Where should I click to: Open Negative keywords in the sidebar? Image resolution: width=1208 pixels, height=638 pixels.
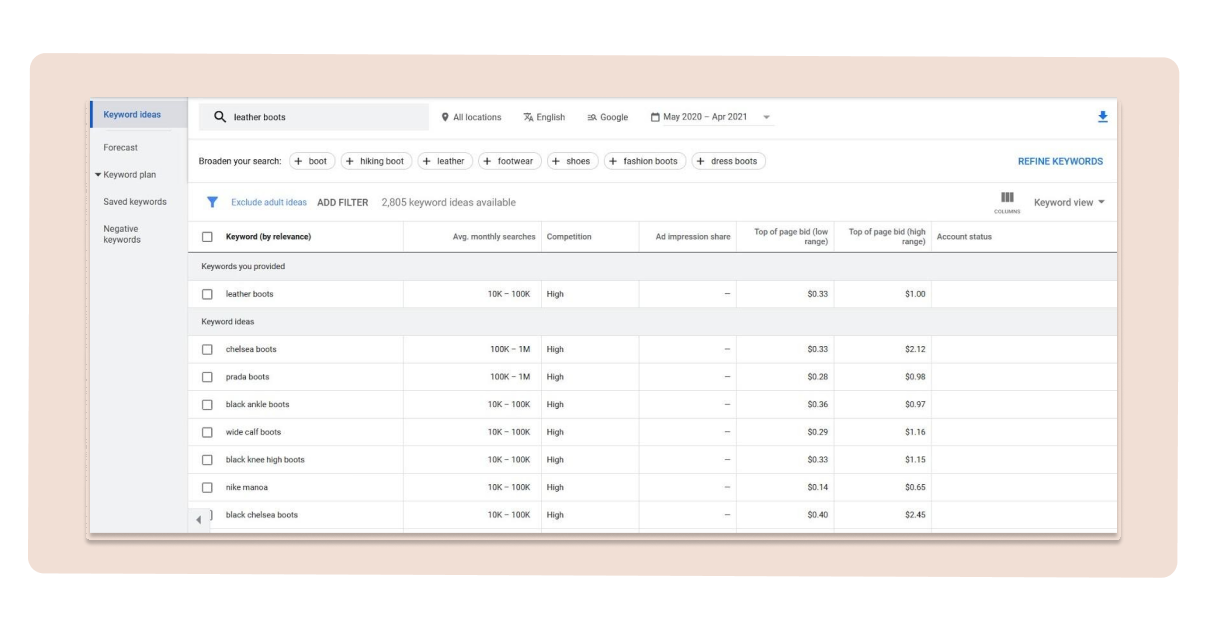[x=122, y=234]
